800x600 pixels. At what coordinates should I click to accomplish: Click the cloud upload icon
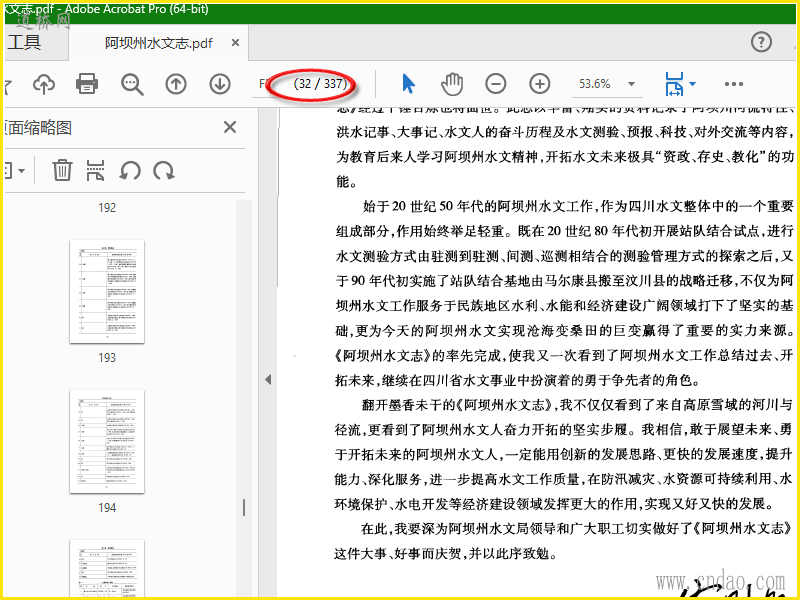(44, 84)
